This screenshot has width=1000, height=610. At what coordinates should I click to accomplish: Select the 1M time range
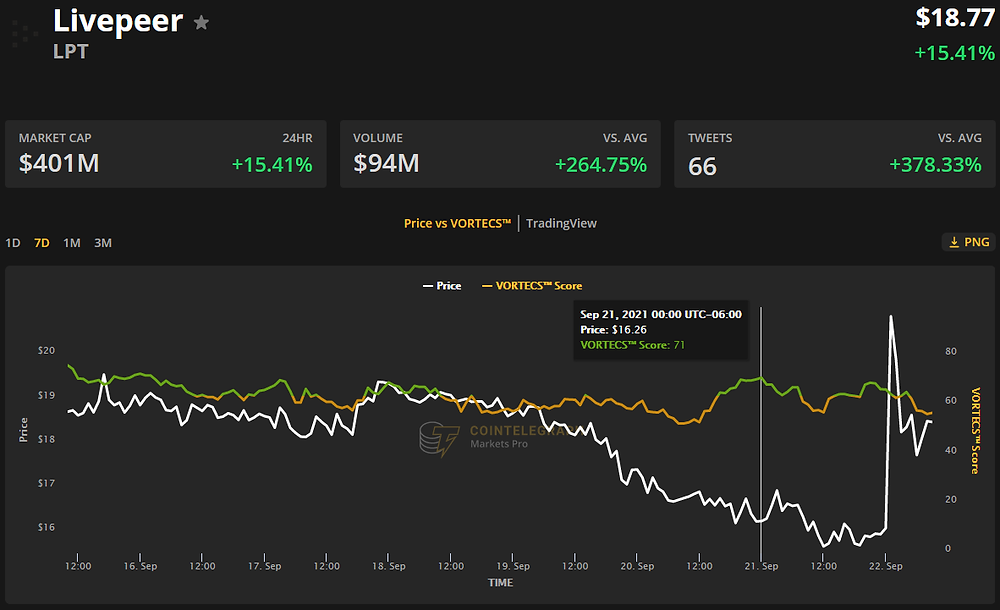[71, 243]
